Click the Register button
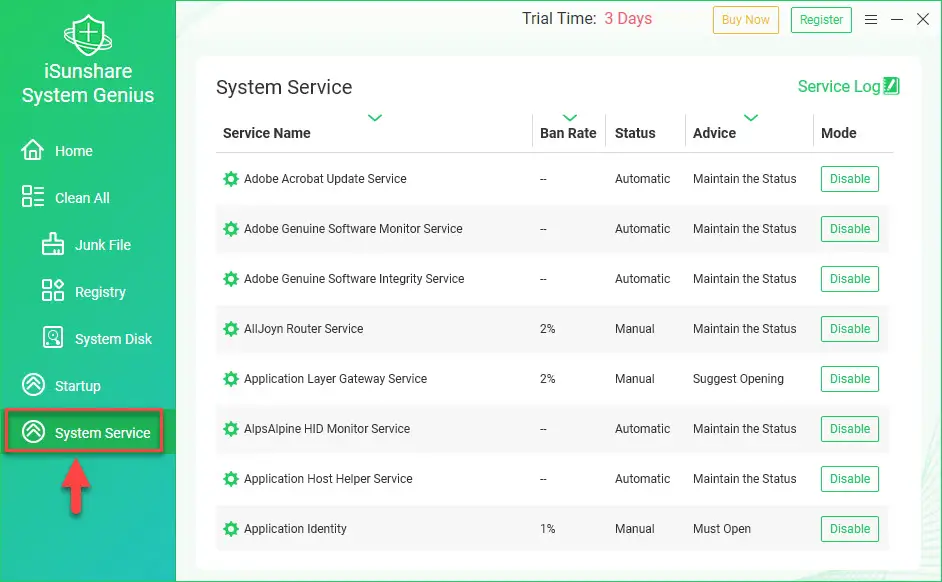Screen dimensions: 942x582 click(821, 19)
